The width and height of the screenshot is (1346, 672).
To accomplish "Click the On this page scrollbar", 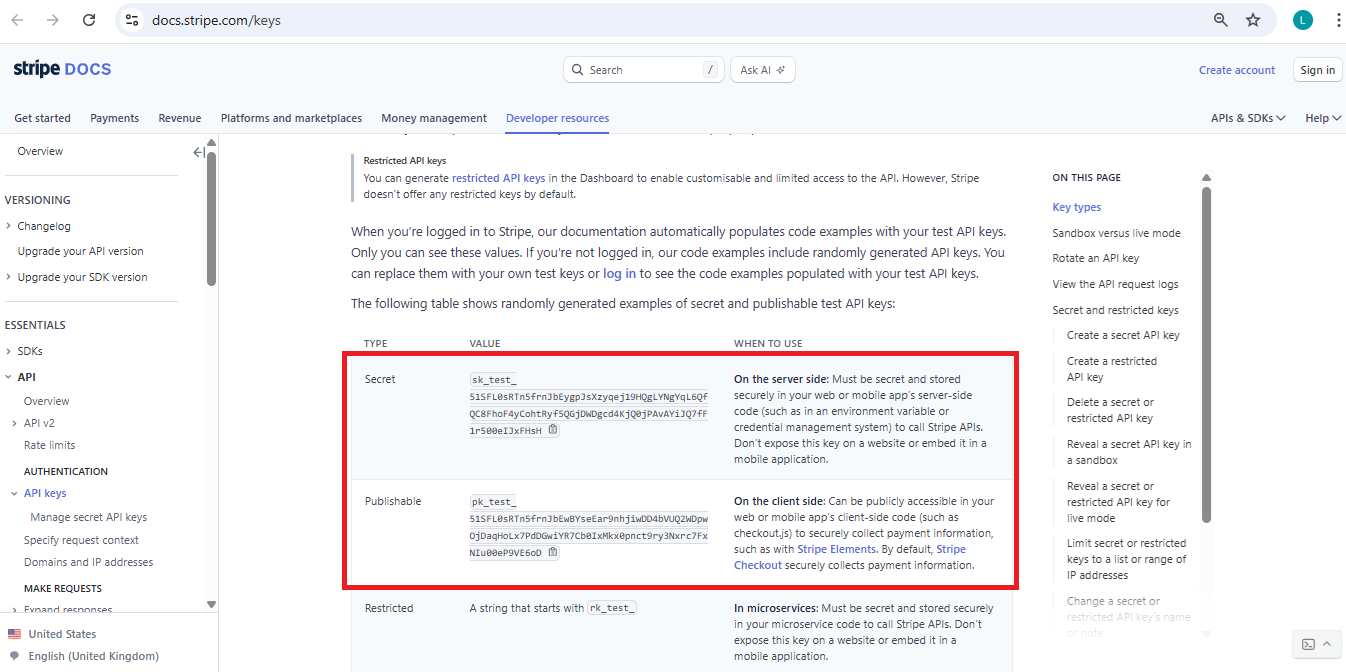I will click(1207, 355).
